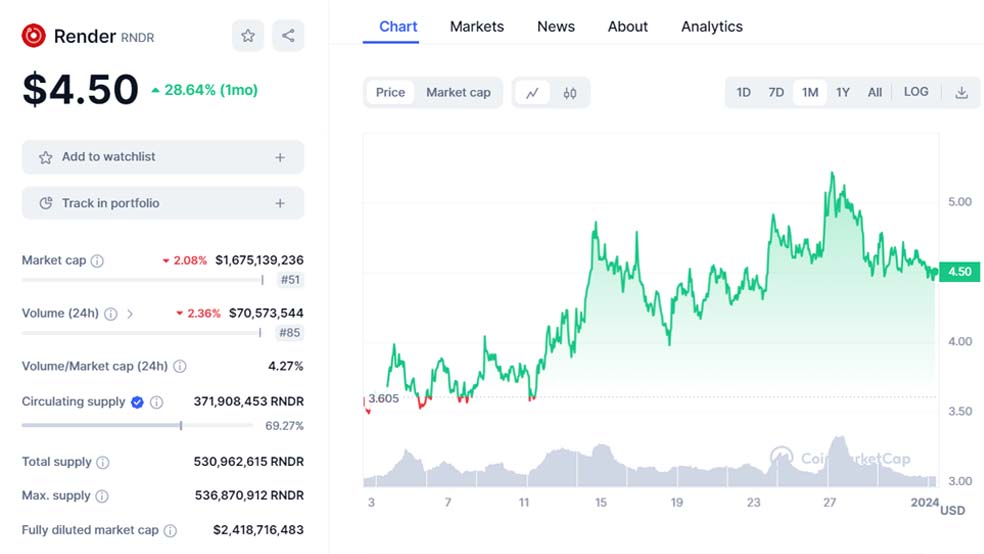Open the Analytics tab
The height and width of the screenshot is (554, 984).
[x=712, y=26]
